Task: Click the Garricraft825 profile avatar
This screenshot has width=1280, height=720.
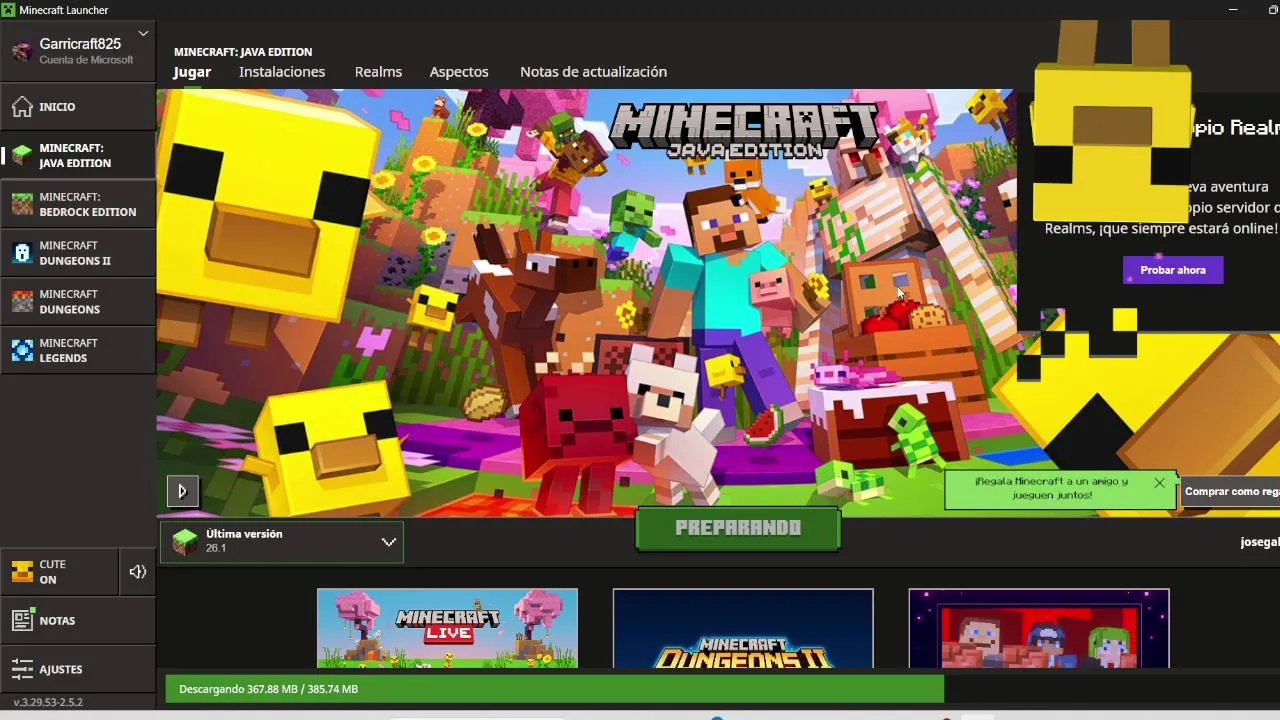Action: pyautogui.click(x=22, y=52)
